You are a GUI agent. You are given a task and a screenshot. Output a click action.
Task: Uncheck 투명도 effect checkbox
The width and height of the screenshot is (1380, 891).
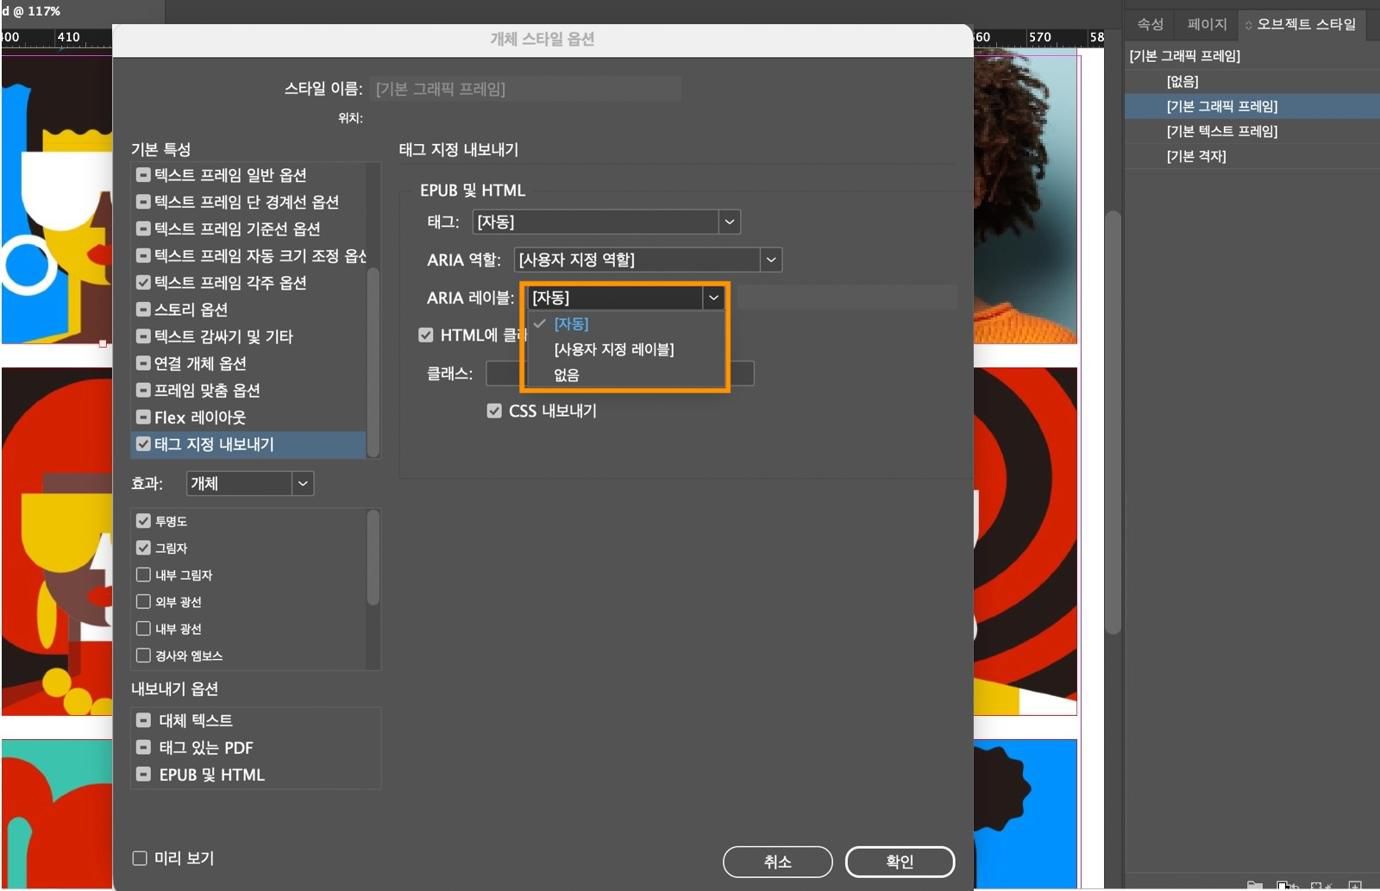143,521
